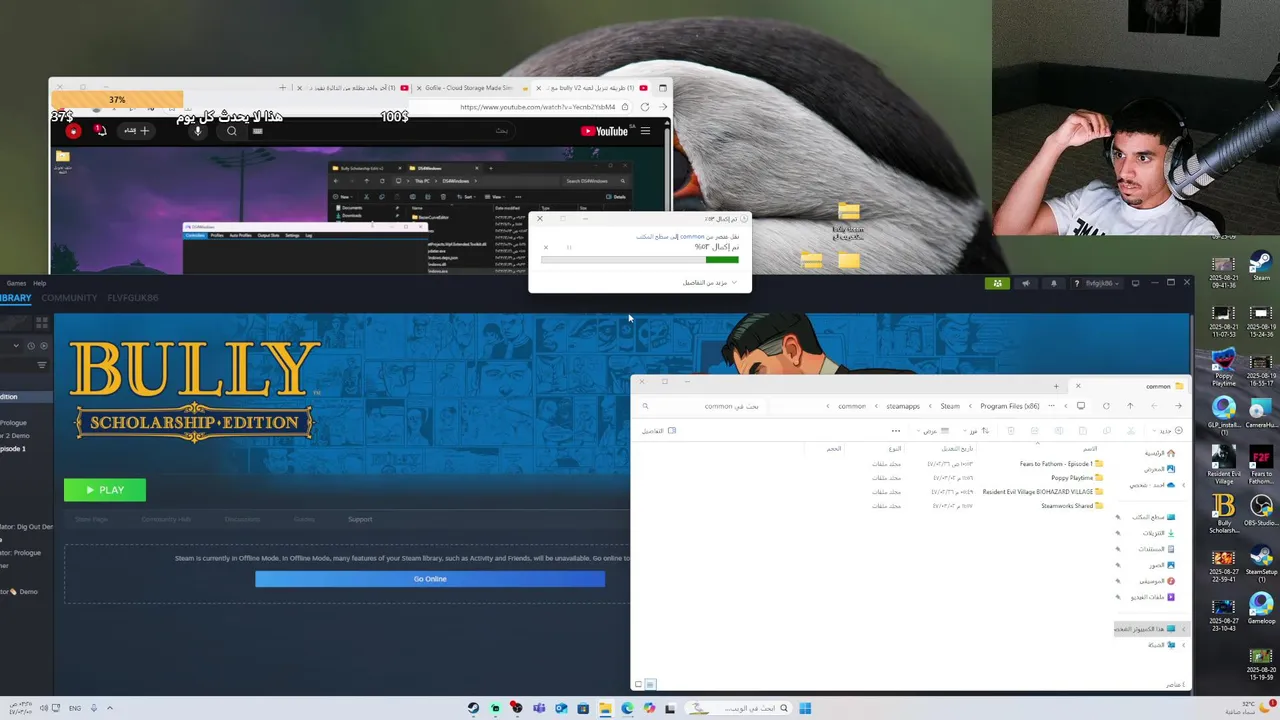Click the Explorer up-directory arrow
Screen dimensions: 1280x720
click(1130, 406)
